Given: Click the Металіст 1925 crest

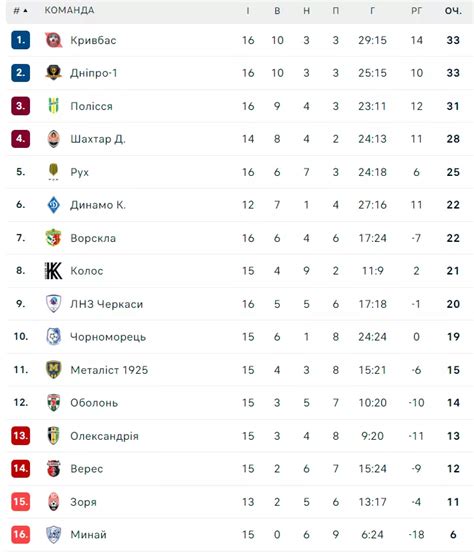Looking at the screenshot, I should tap(53, 370).
